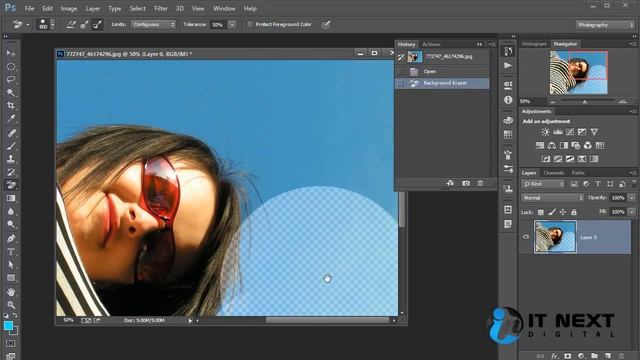Click the Sampling Background Swatch icon
The height and width of the screenshot is (360, 640).
(97, 24)
